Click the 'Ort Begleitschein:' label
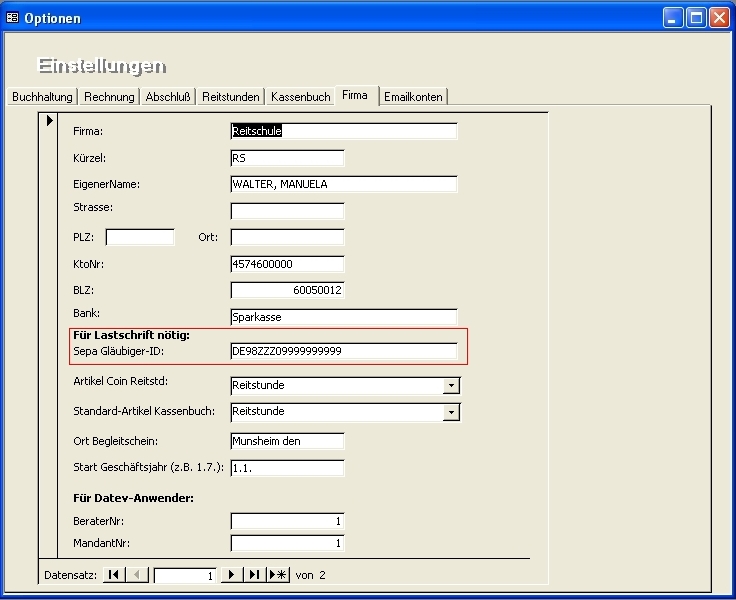This screenshot has width=736, height=600. (x=115, y=441)
